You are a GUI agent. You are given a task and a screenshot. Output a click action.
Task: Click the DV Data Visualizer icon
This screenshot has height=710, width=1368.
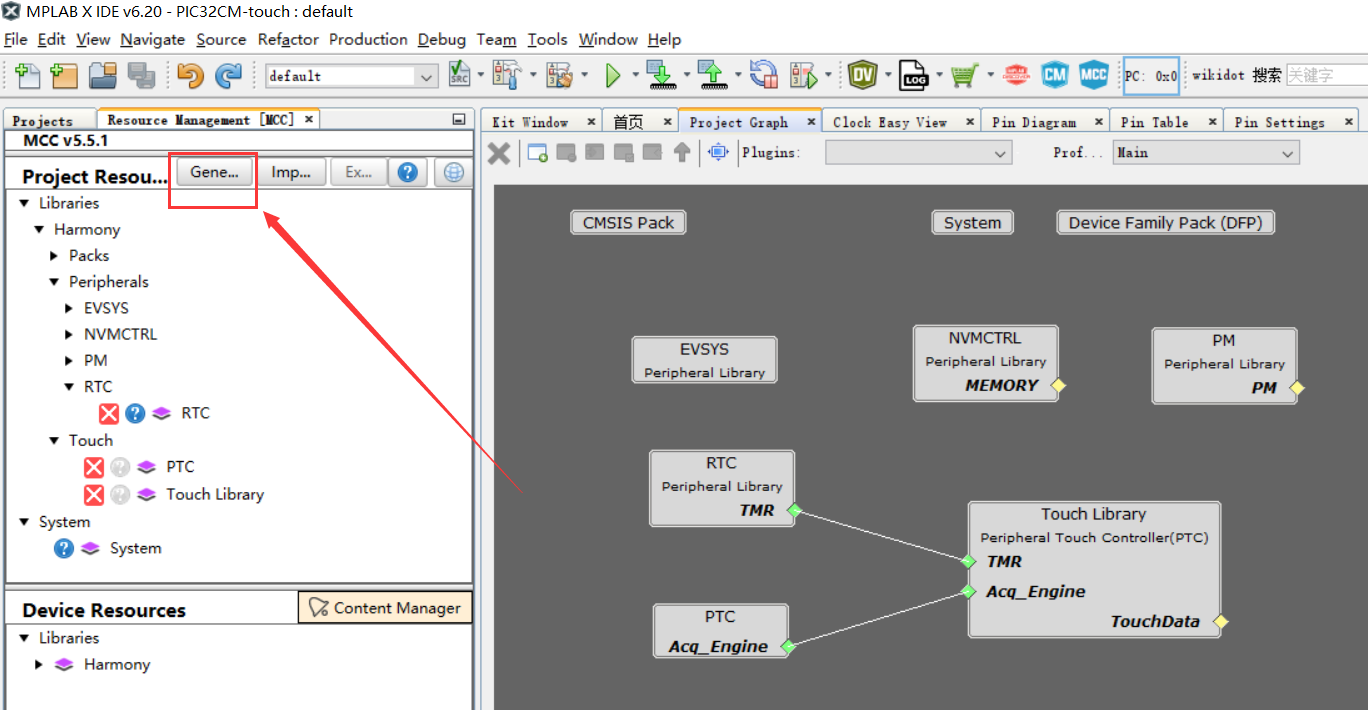click(x=863, y=75)
